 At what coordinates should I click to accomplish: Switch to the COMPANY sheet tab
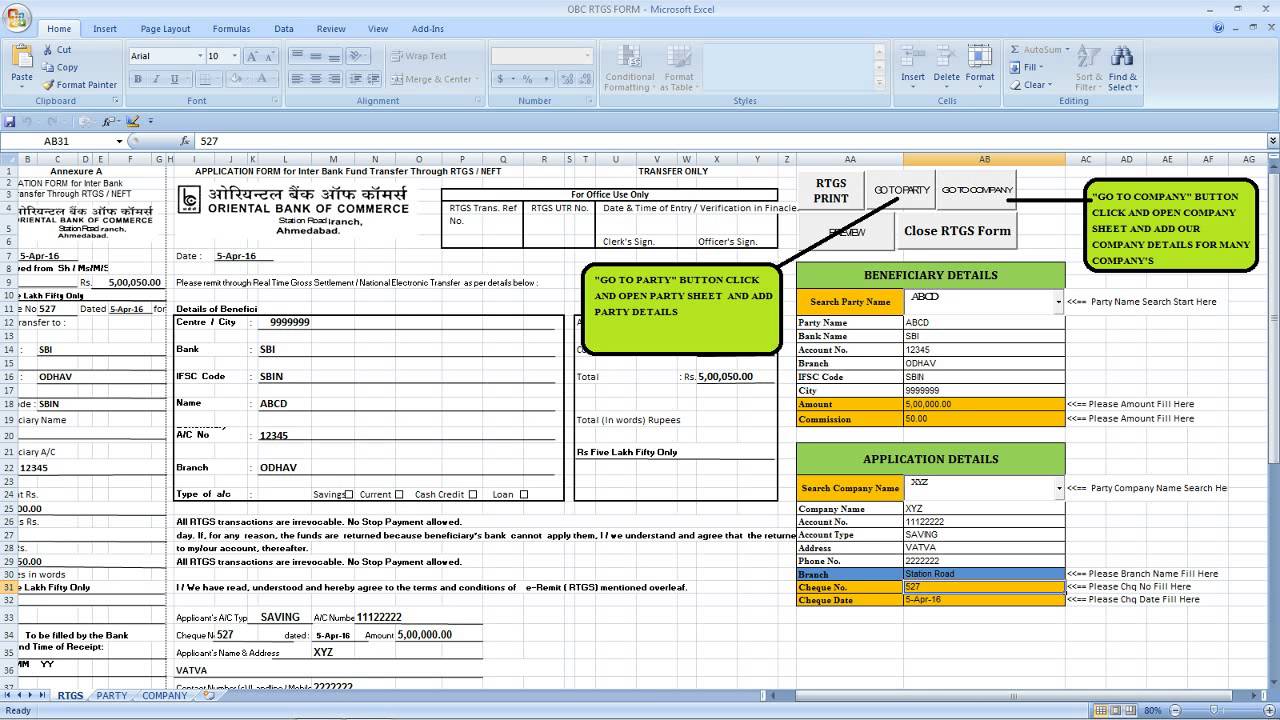[x=164, y=695]
